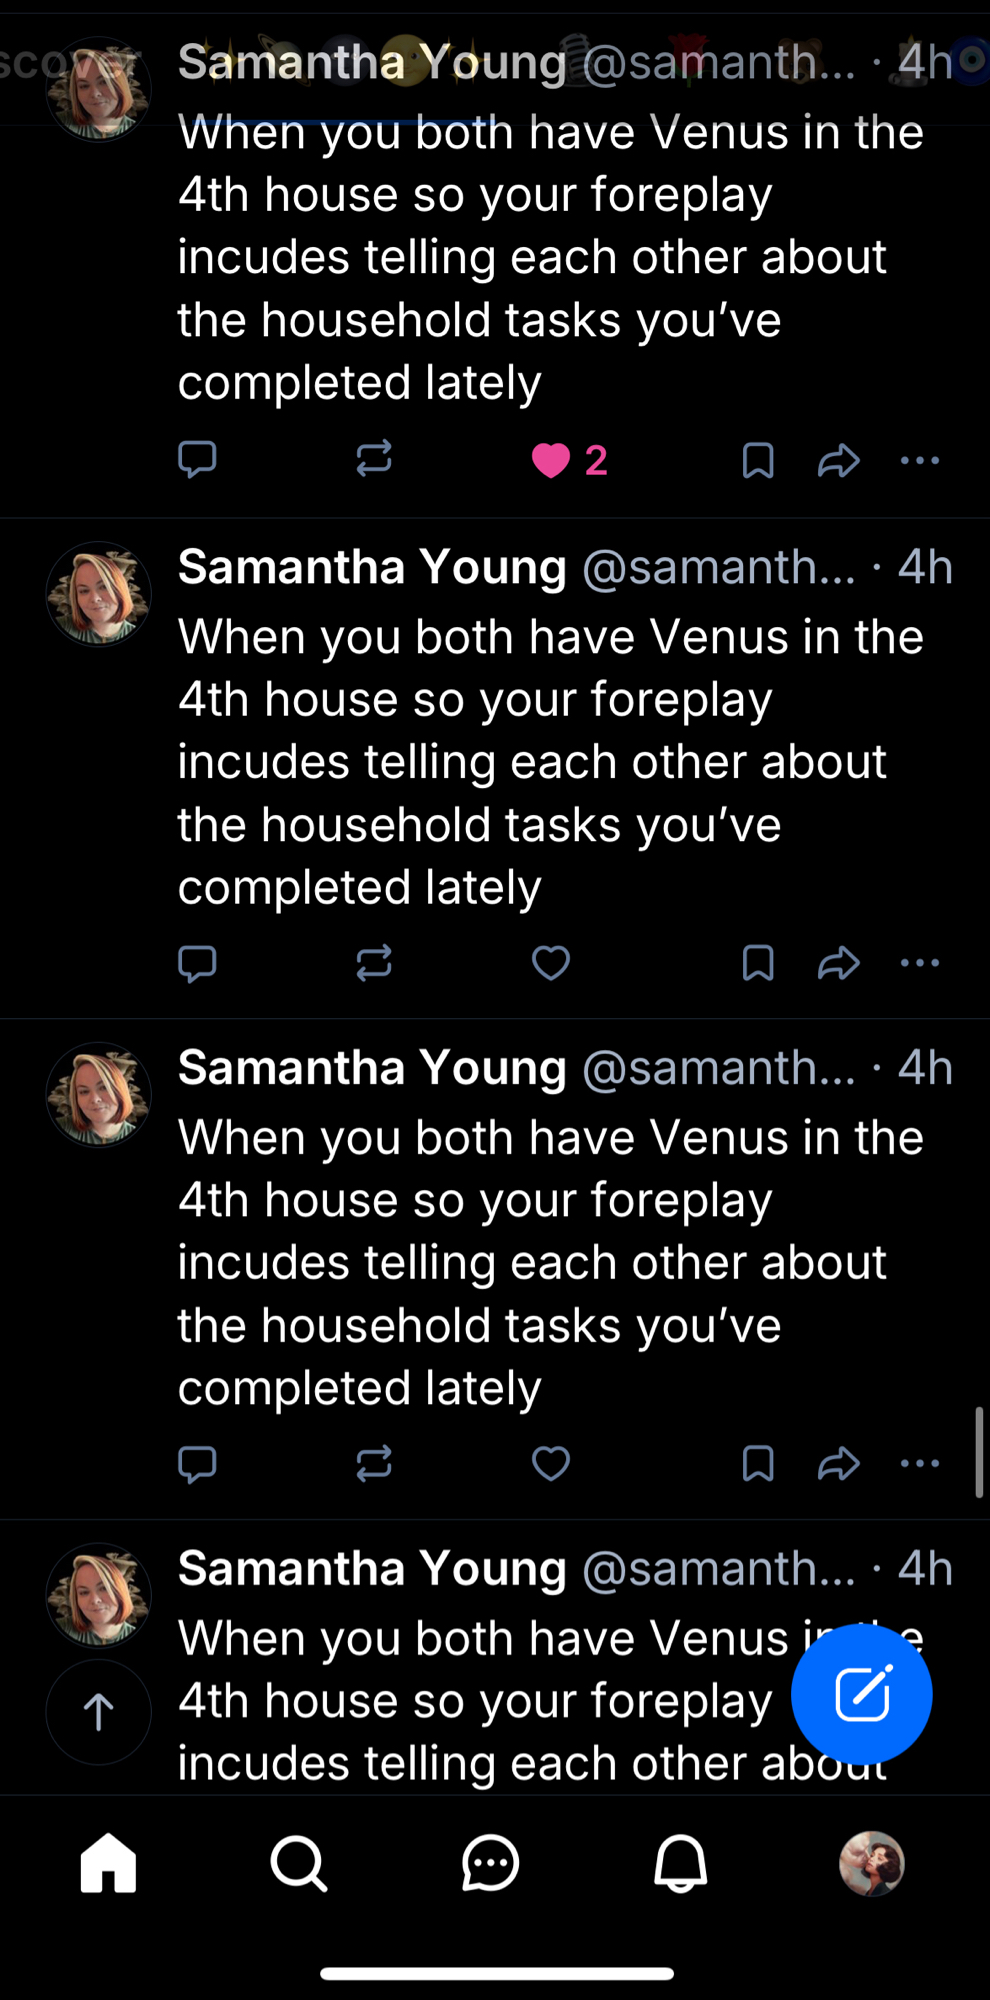Open the notifications bell

(681, 1864)
